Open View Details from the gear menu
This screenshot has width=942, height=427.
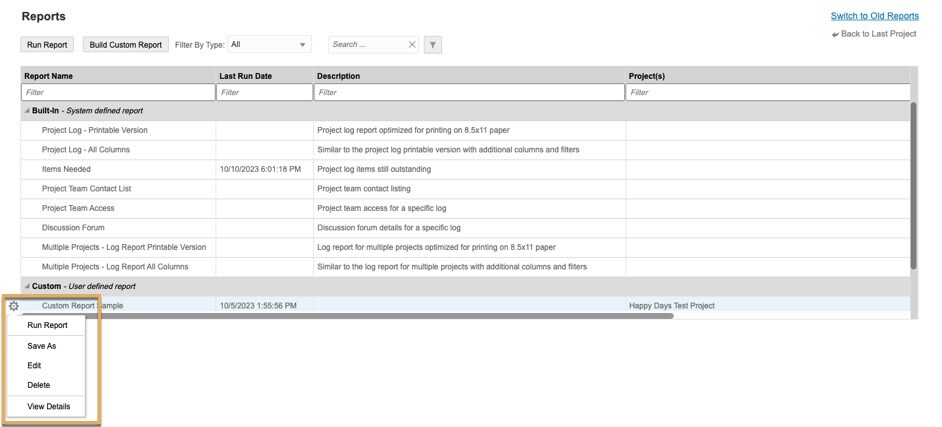coord(49,407)
